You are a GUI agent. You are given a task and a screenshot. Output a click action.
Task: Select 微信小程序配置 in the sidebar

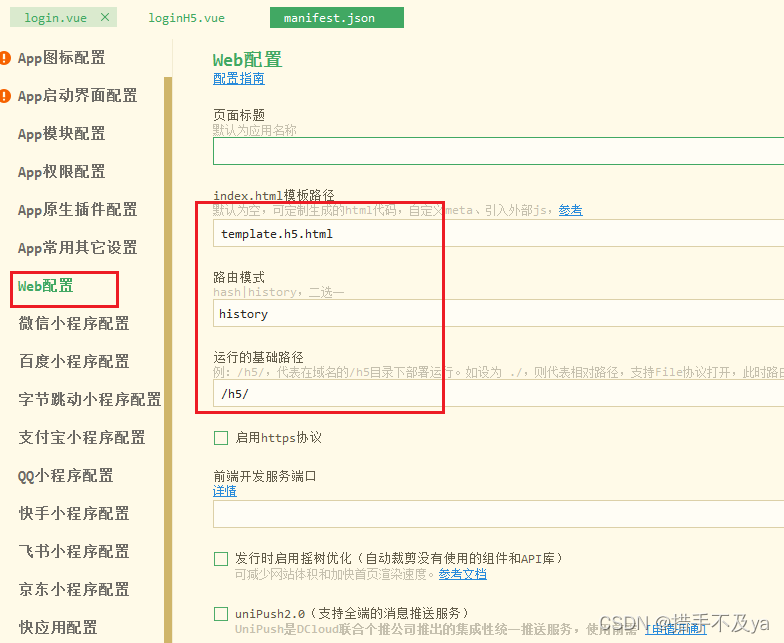(x=74, y=324)
